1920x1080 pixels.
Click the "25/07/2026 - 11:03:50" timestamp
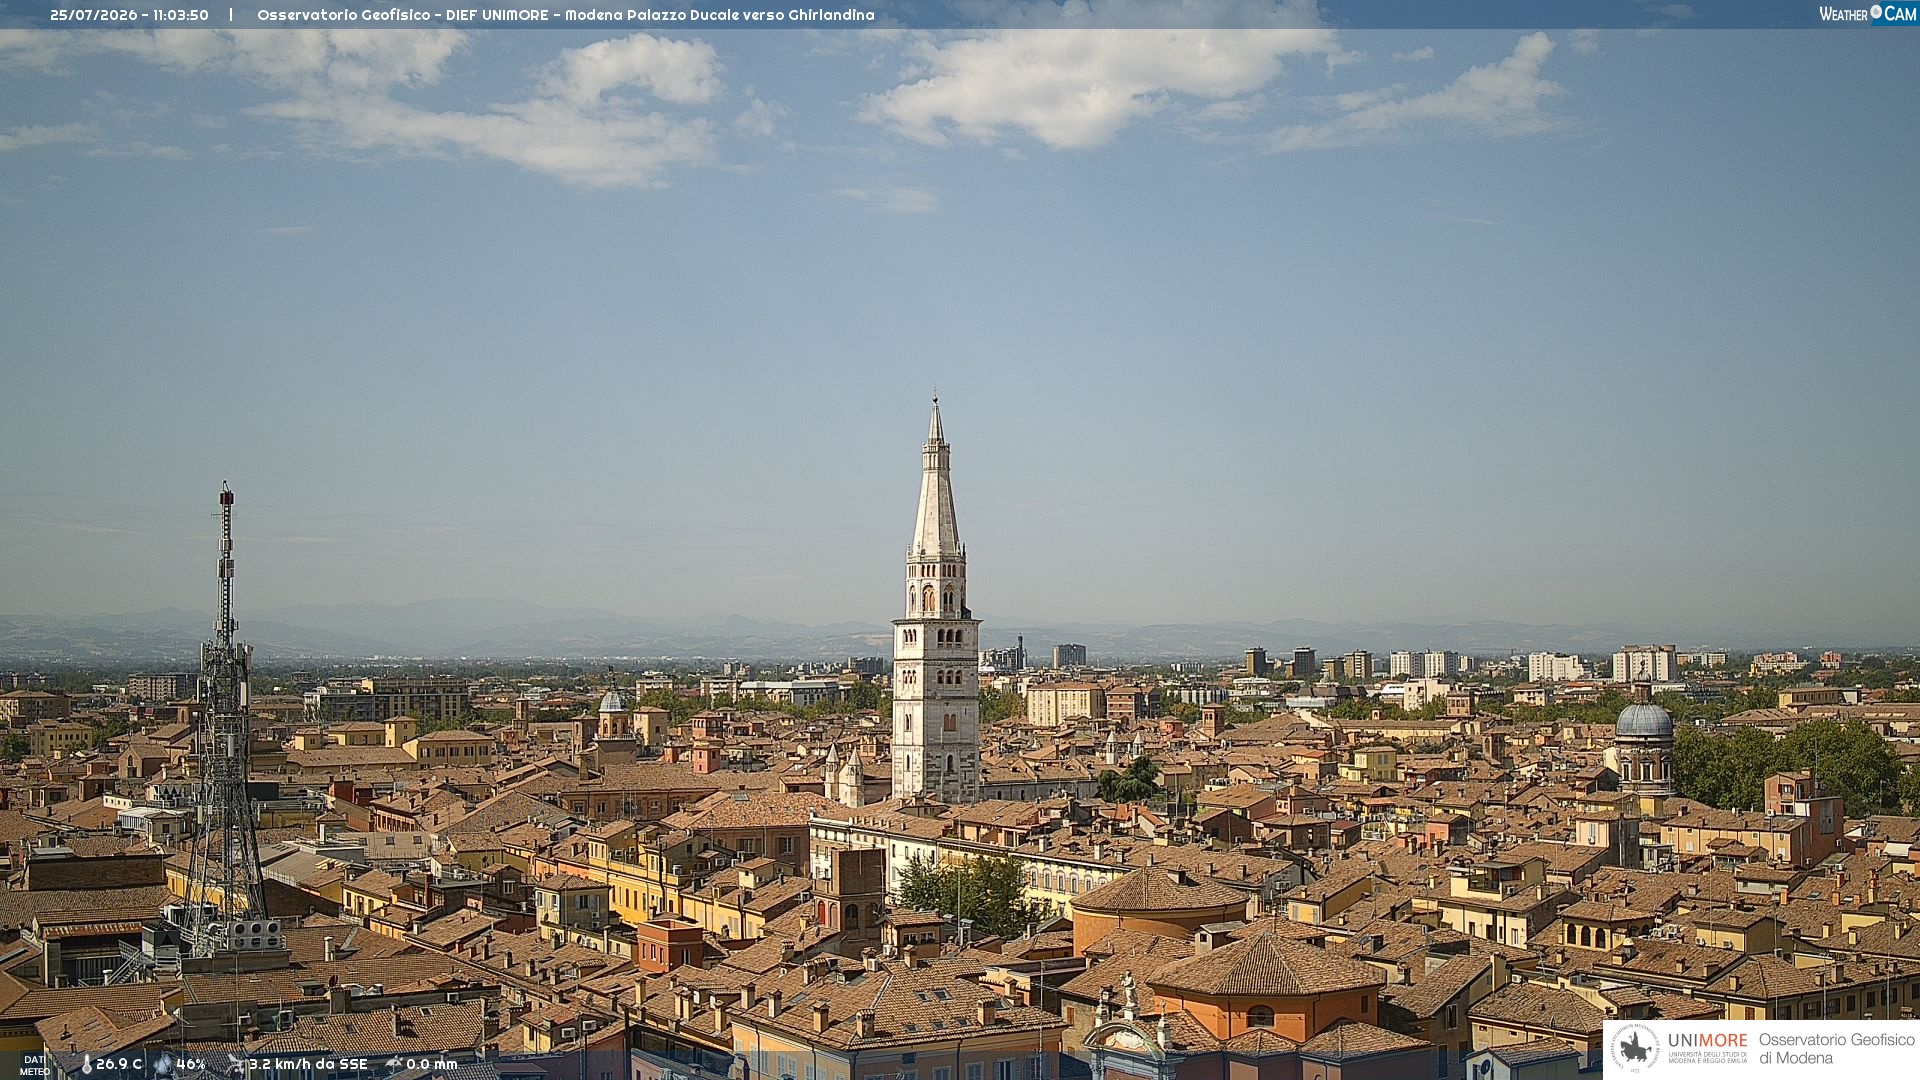(129, 15)
